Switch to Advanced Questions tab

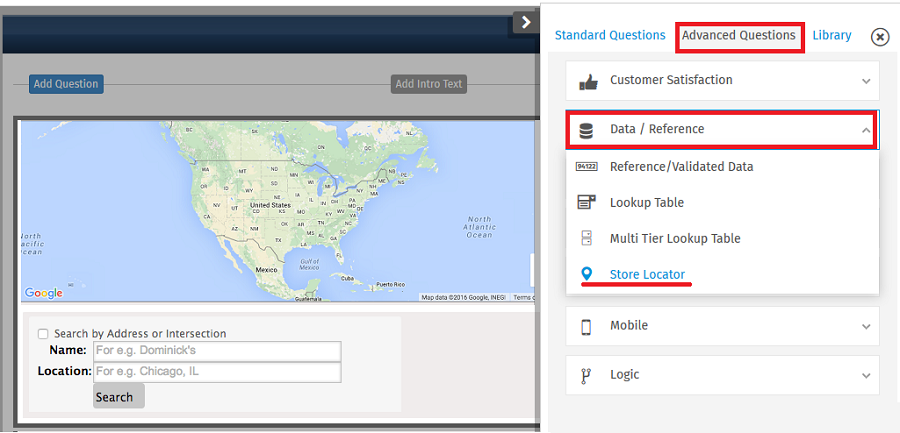(739, 36)
